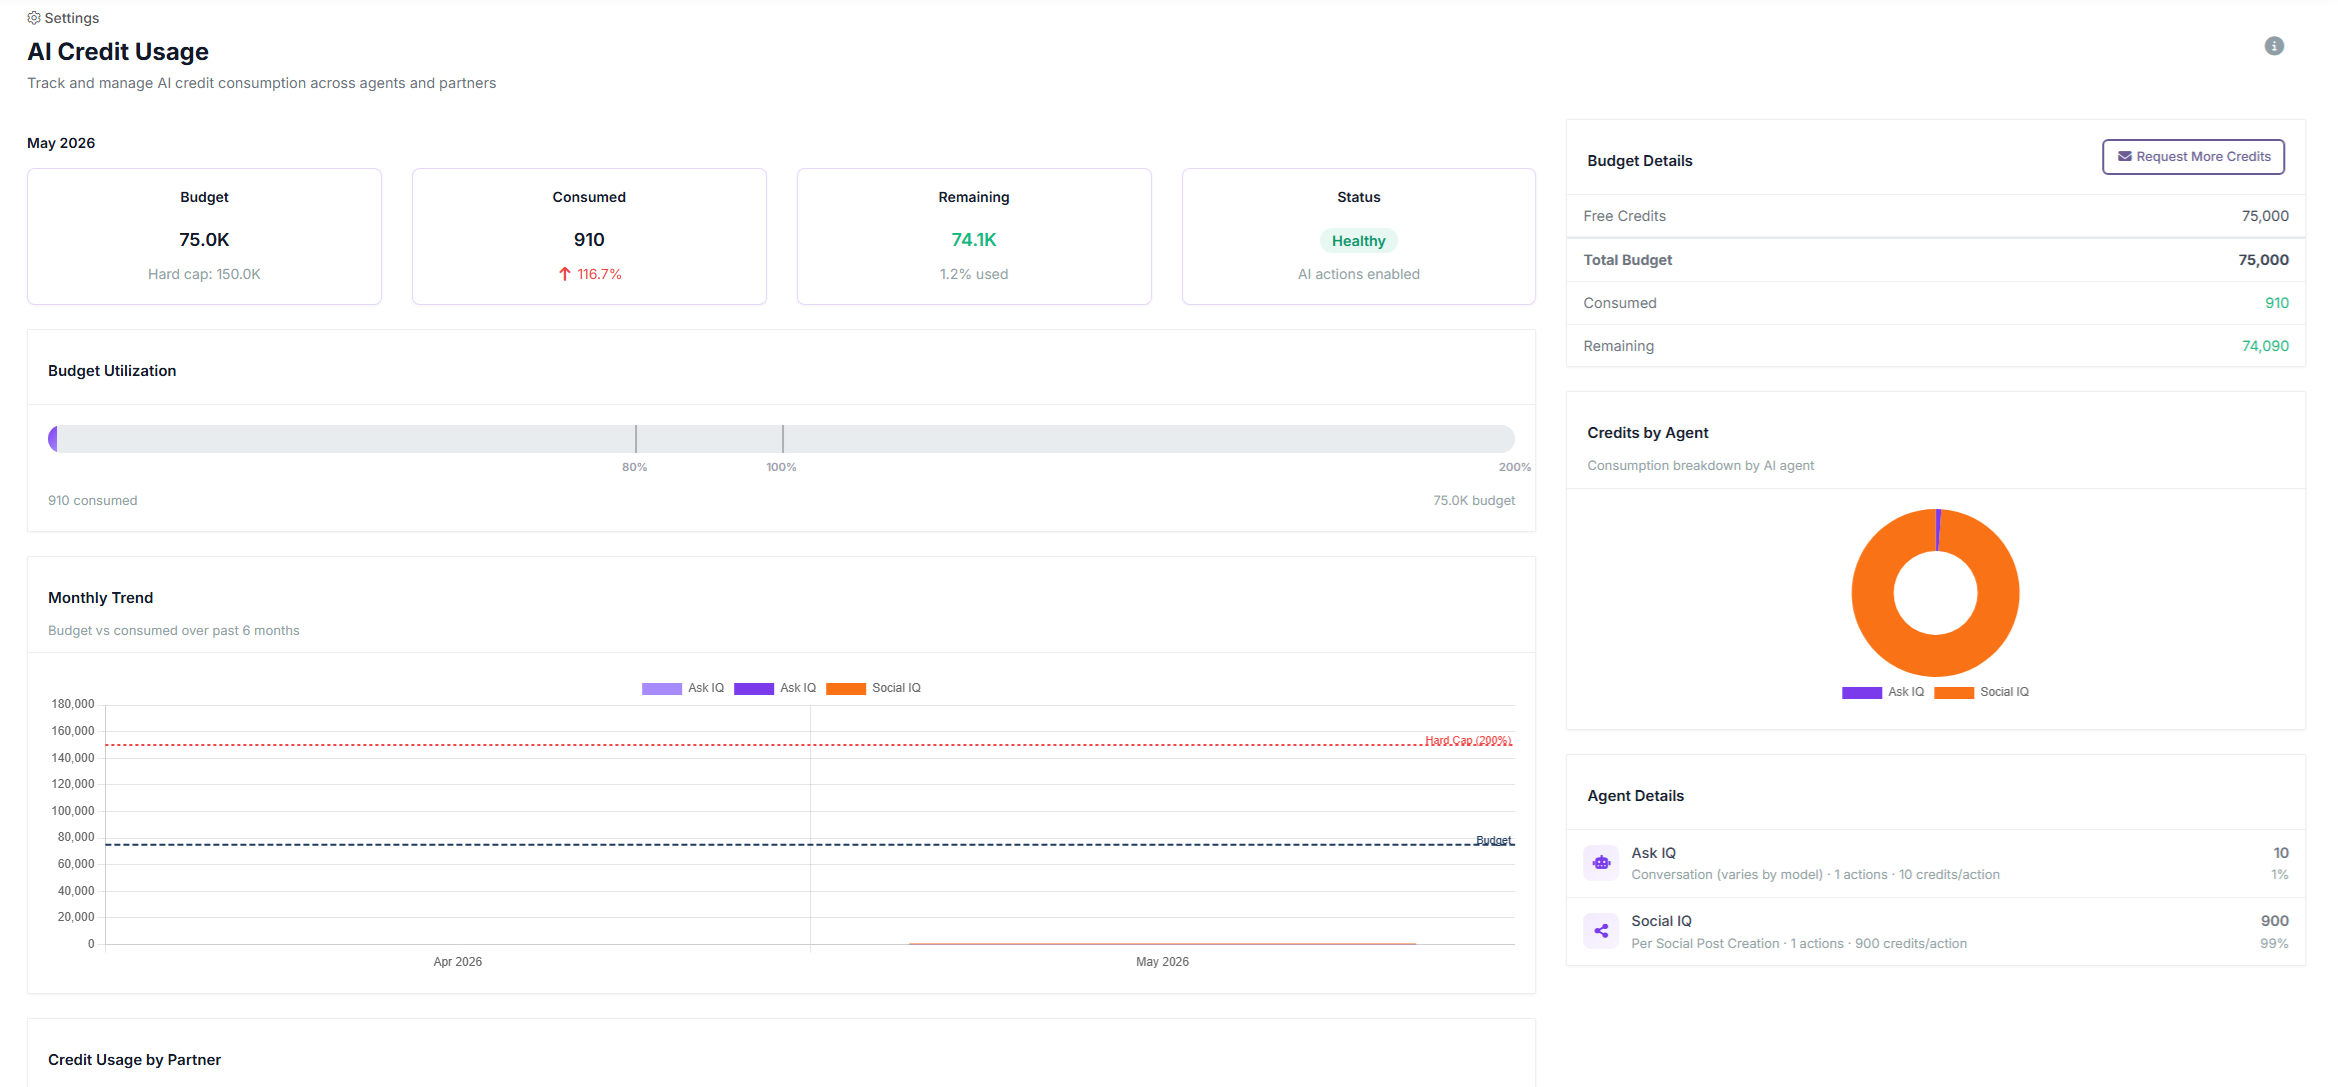Image resolution: width=2338 pixels, height=1087 pixels.
Task: Open the Settings breadcrumb link
Action: coord(63,18)
